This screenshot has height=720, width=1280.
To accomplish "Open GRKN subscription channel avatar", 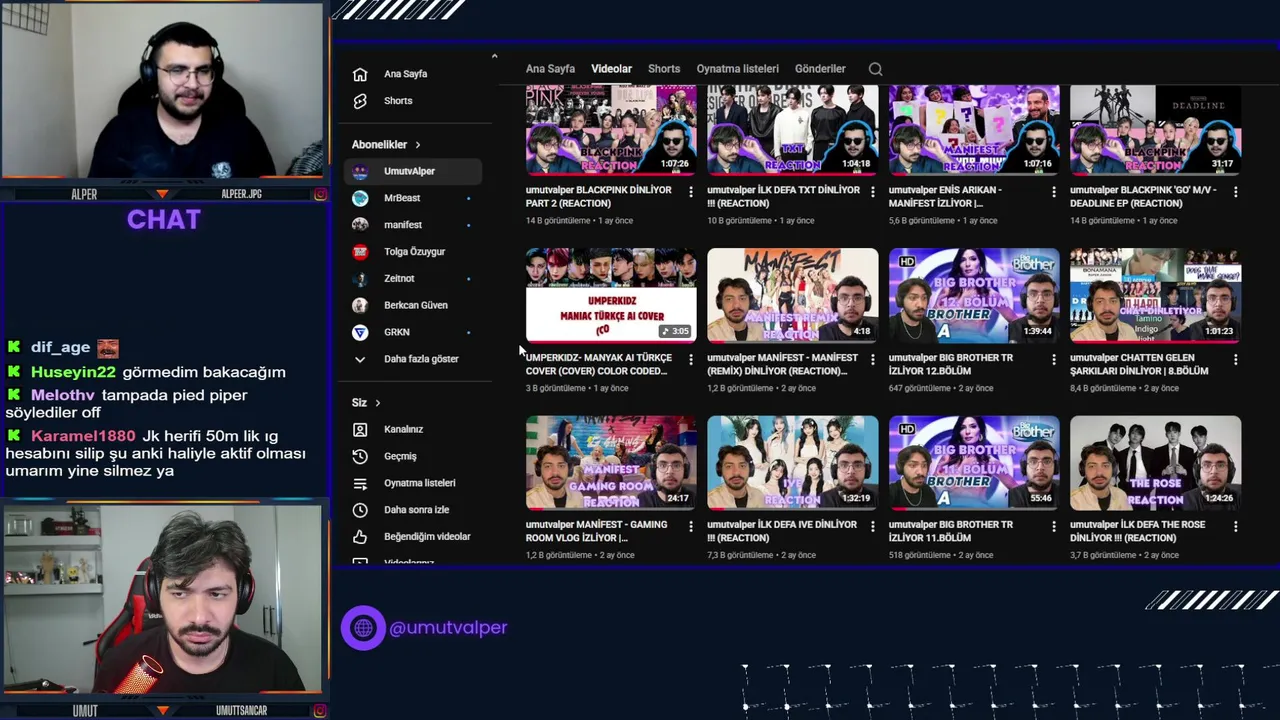I will point(360,332).
